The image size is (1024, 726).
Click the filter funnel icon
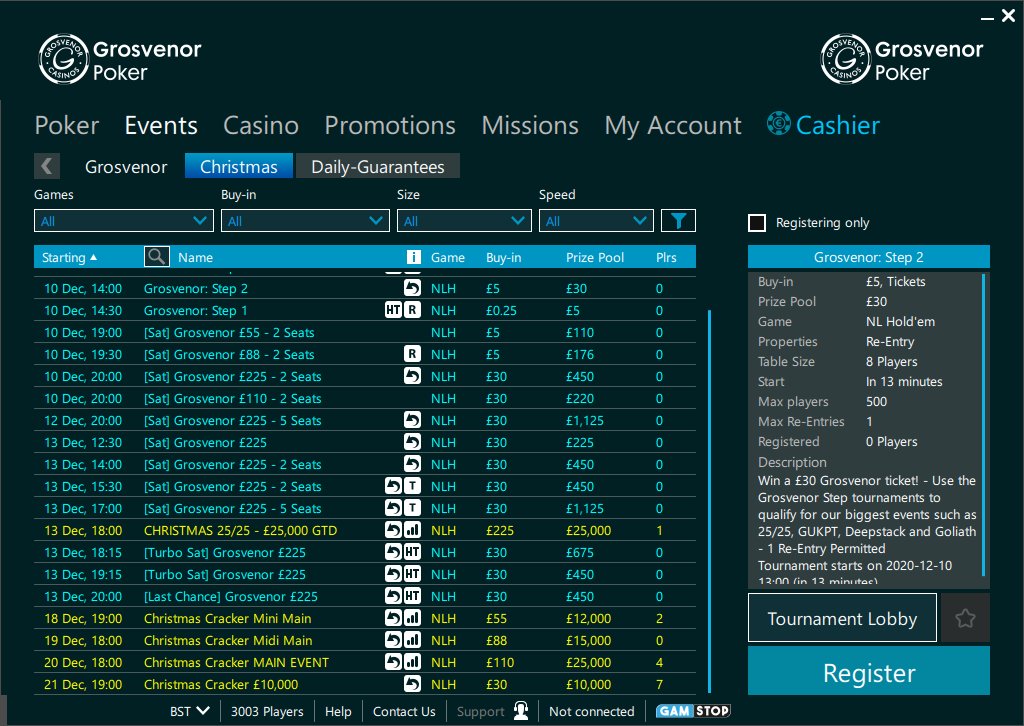pyautogui.click(x=678, y=221)
